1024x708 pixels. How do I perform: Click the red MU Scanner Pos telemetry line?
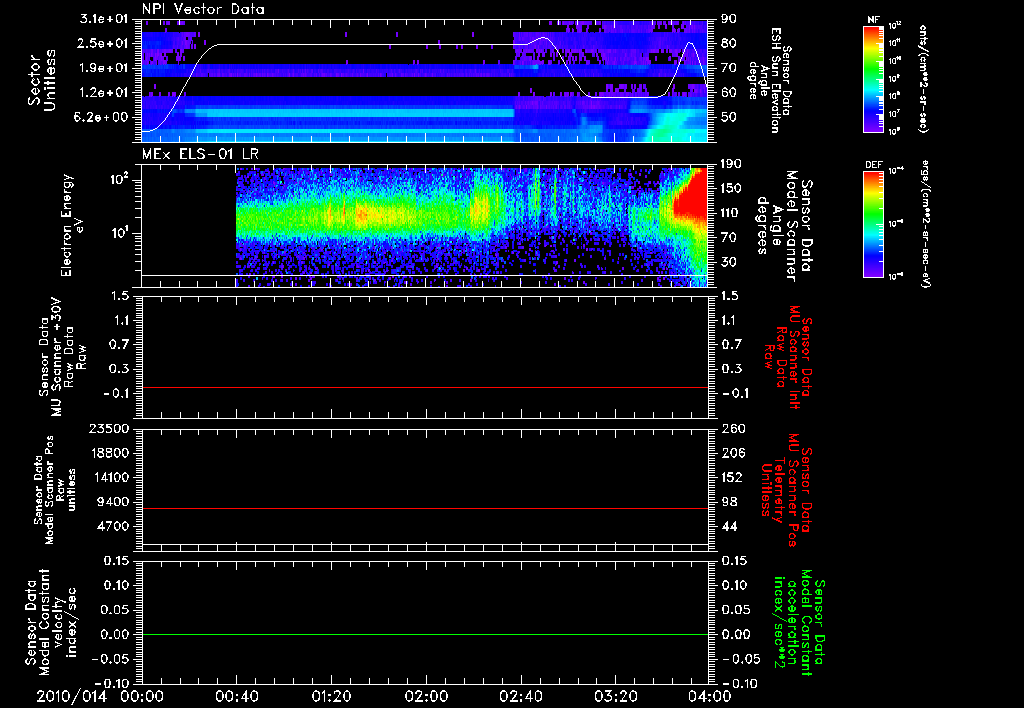[x=424, y=508]
